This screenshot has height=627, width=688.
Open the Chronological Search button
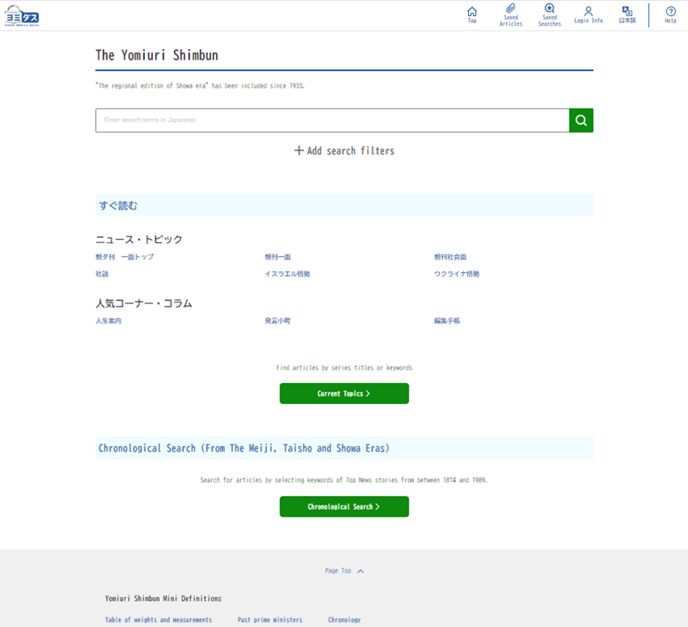coord(344,507)
